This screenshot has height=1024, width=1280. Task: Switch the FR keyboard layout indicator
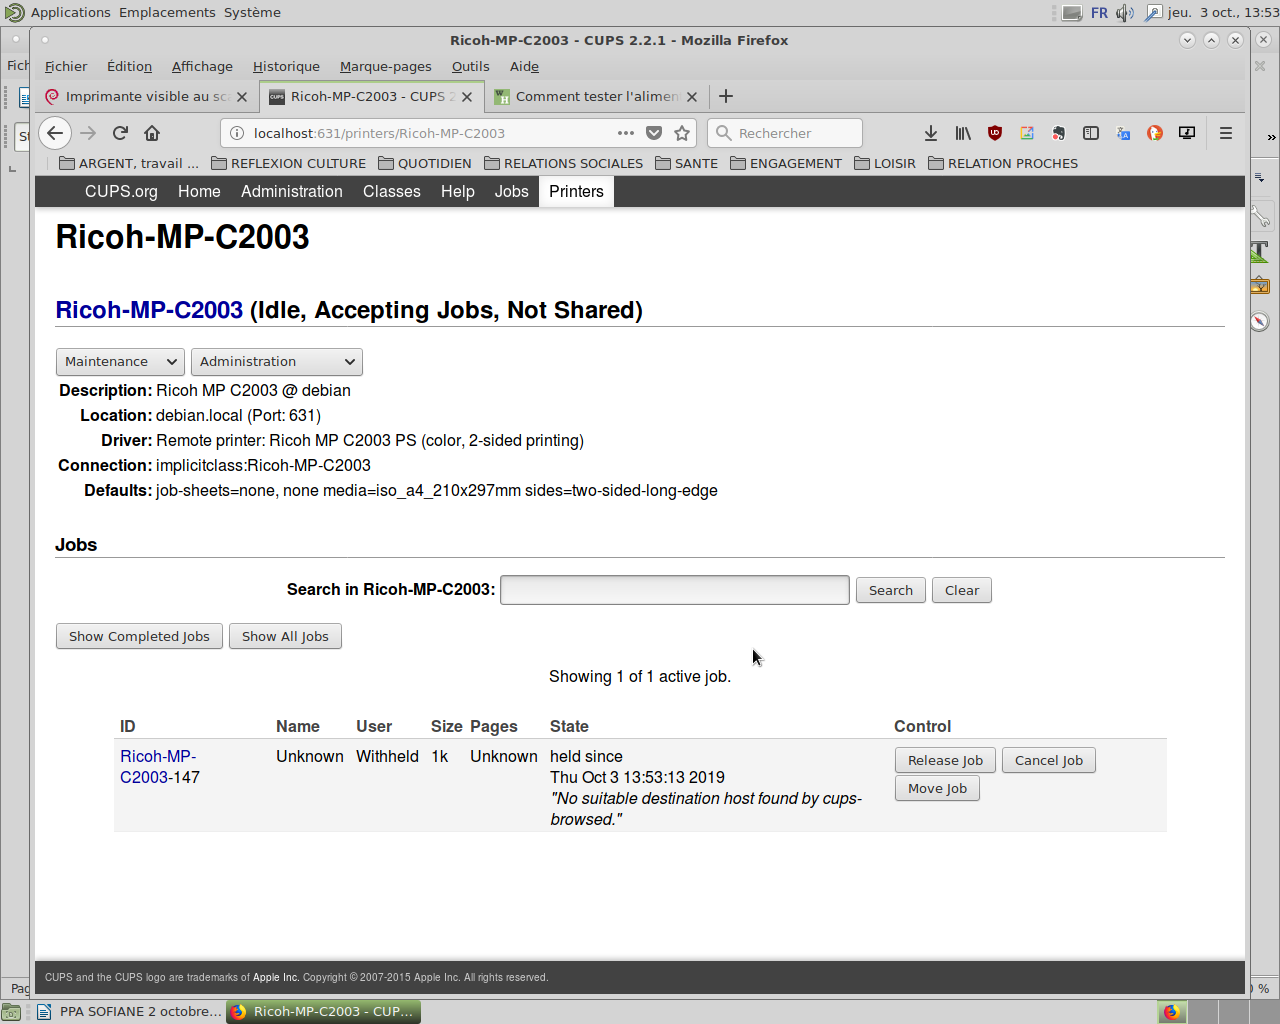tap(1099, 13)
